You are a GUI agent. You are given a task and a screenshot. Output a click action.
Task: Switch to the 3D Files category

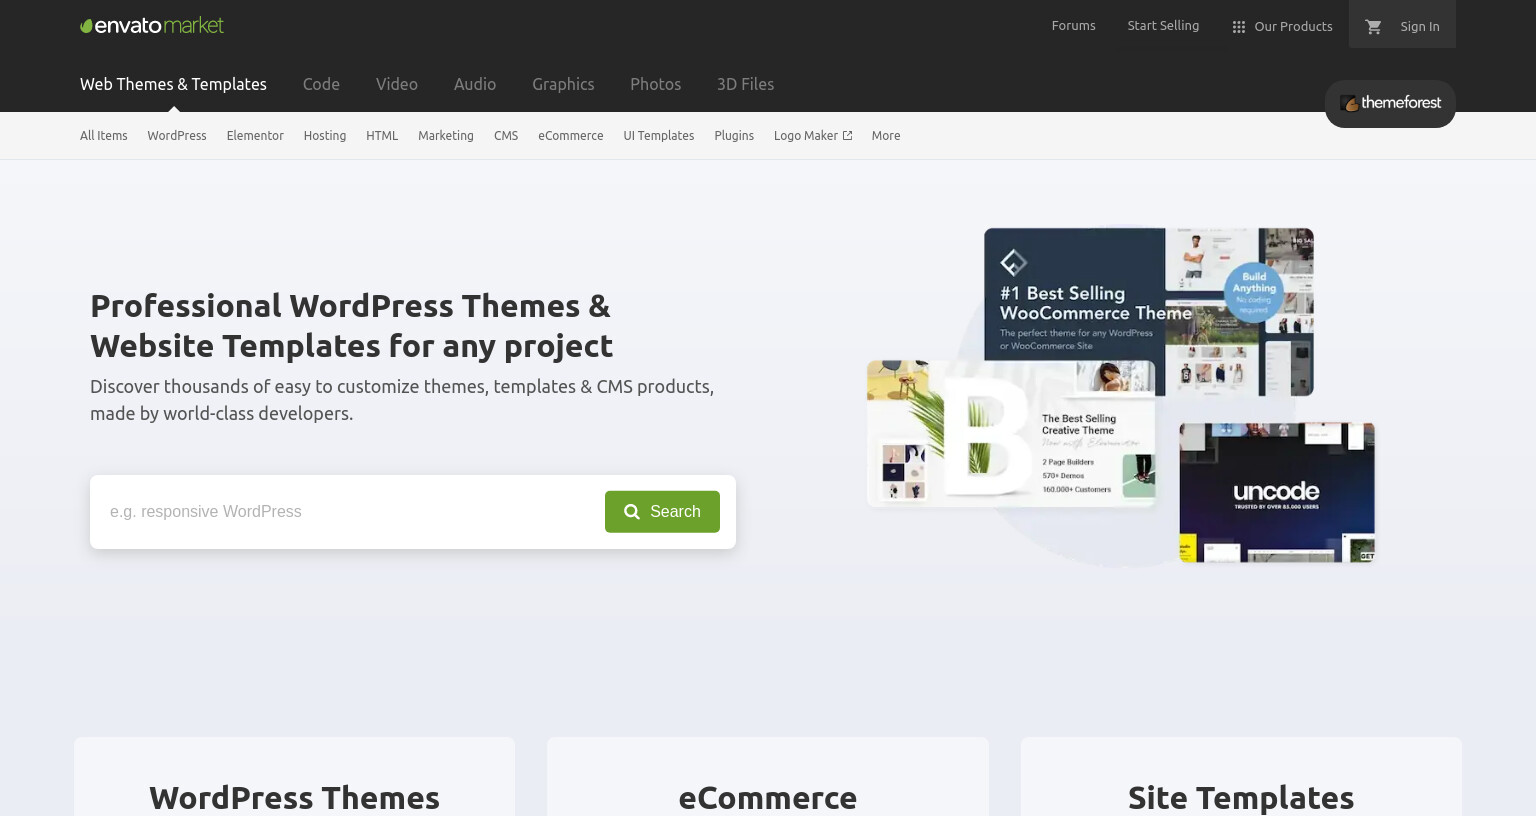tap(745, 84)
